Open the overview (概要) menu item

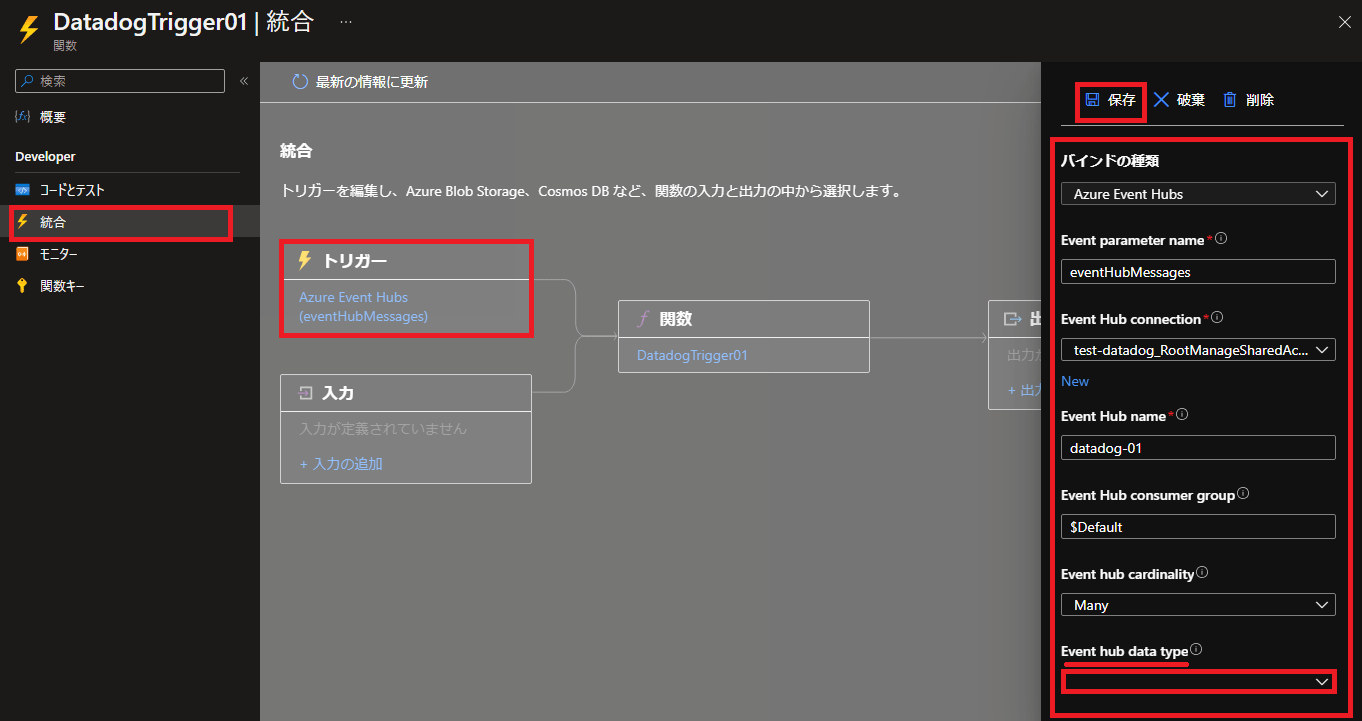pos(130,117)
